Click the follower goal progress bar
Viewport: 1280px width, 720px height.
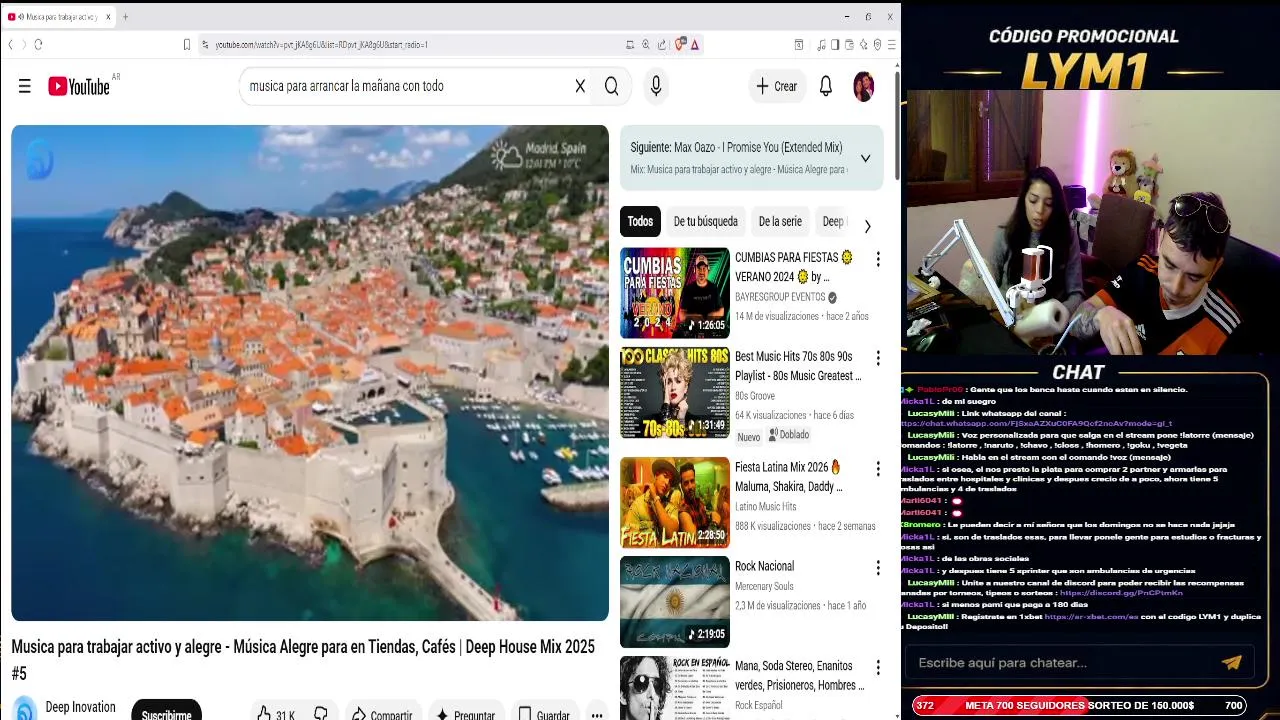point(1079,705)
